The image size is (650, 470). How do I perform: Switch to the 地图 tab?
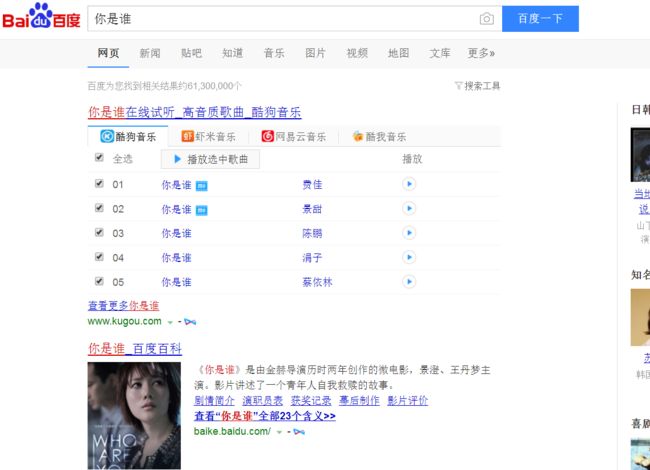coord(398,53)
